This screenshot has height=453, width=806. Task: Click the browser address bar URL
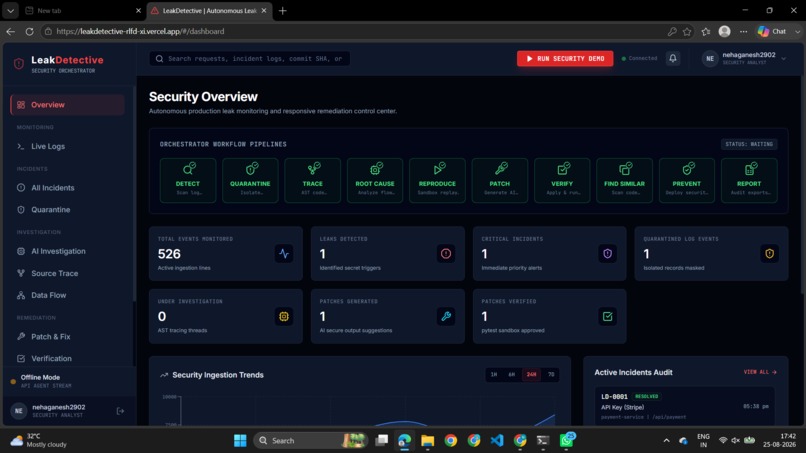(140, 31)
